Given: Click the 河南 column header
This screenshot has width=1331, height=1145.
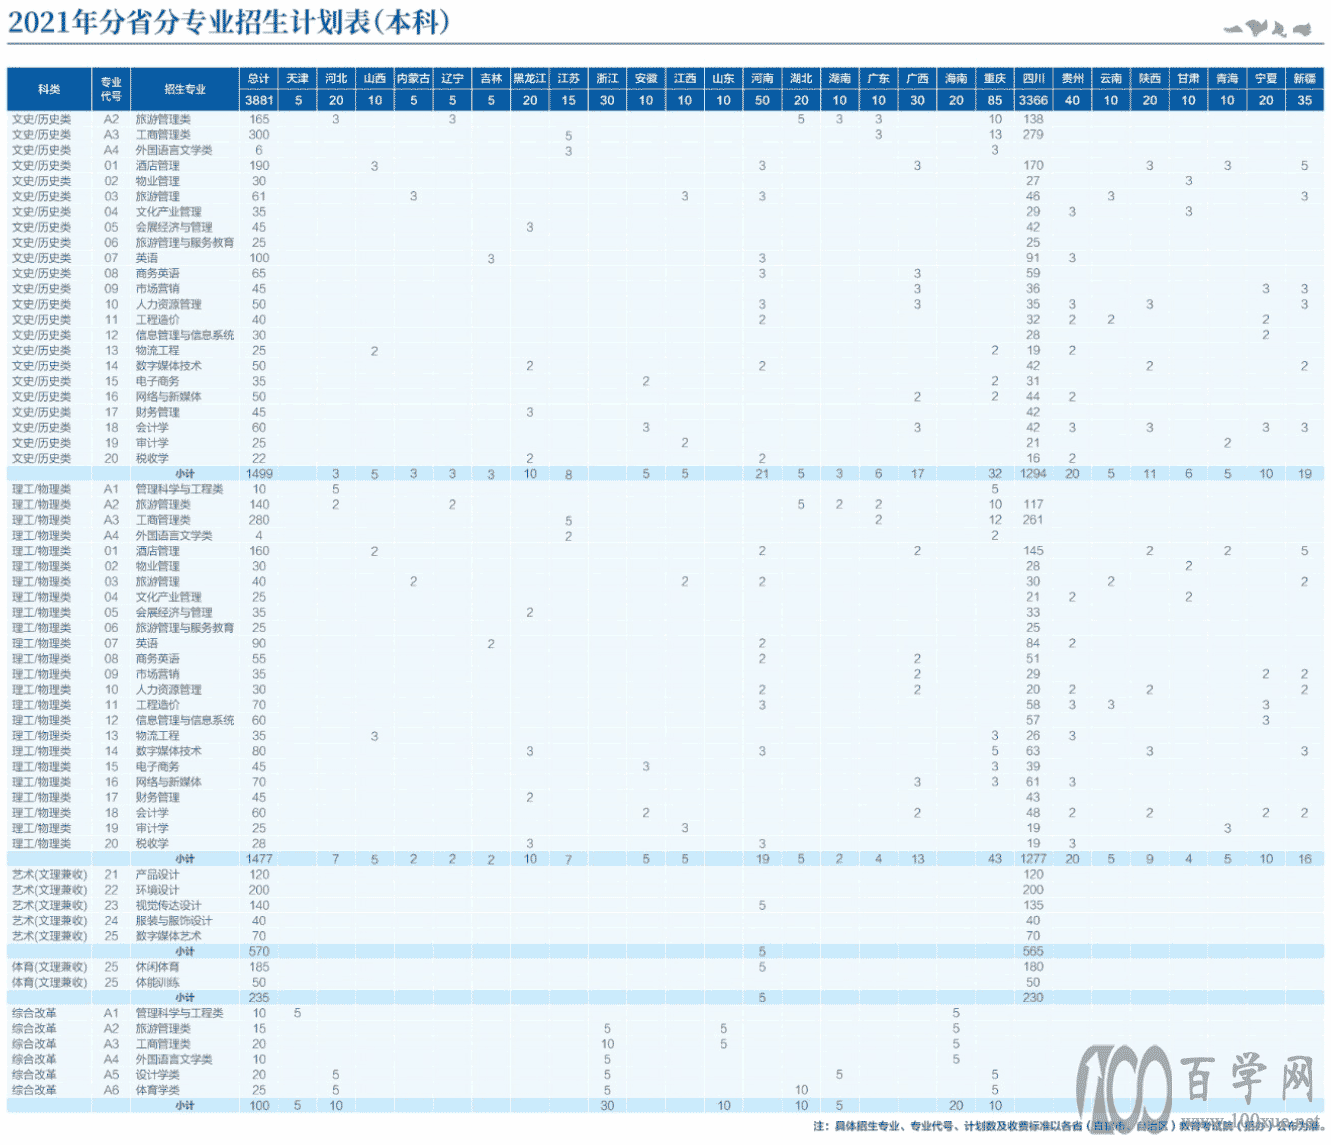Looking at the screenshot, I should pos(762,78).
